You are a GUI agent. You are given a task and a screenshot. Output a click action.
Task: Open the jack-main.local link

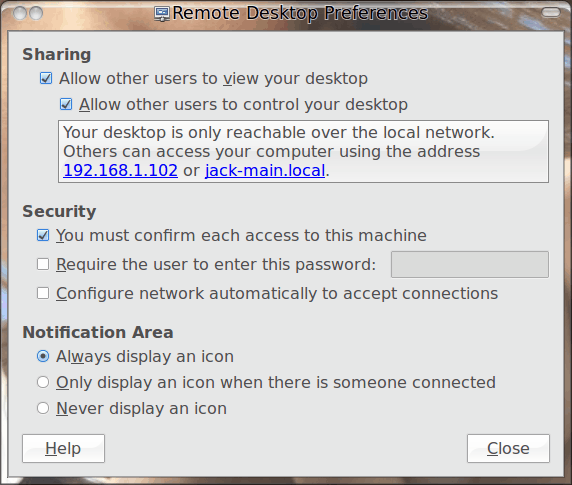click(265, 170)
